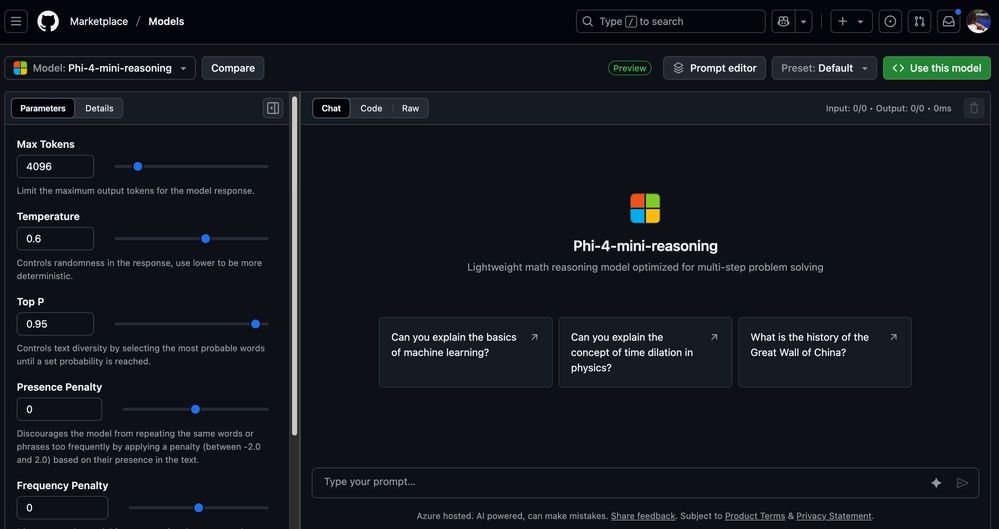Screen dimensions: 999x529
Task: Switch to Details tab
Action: 99,108
